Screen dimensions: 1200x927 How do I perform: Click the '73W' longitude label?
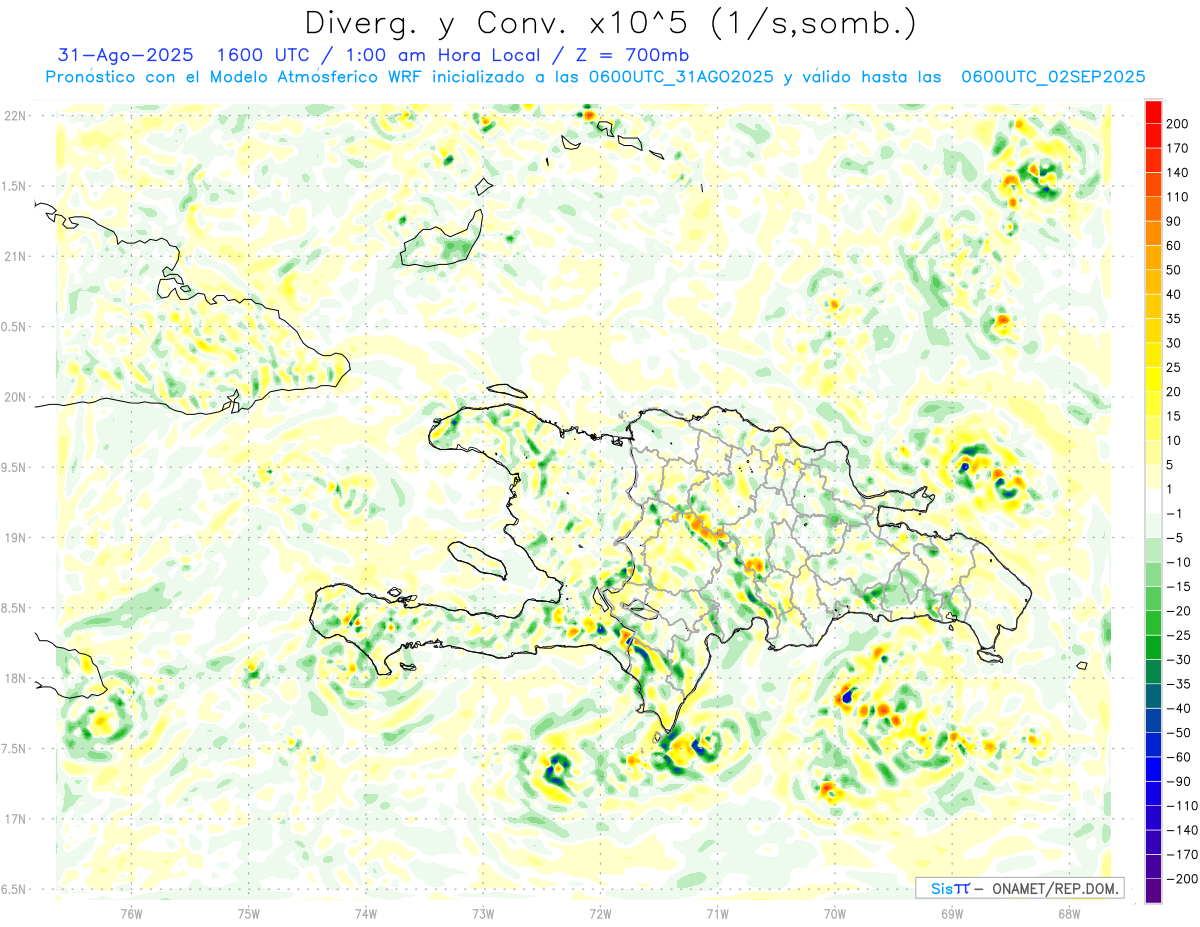[x=483, y=914]
